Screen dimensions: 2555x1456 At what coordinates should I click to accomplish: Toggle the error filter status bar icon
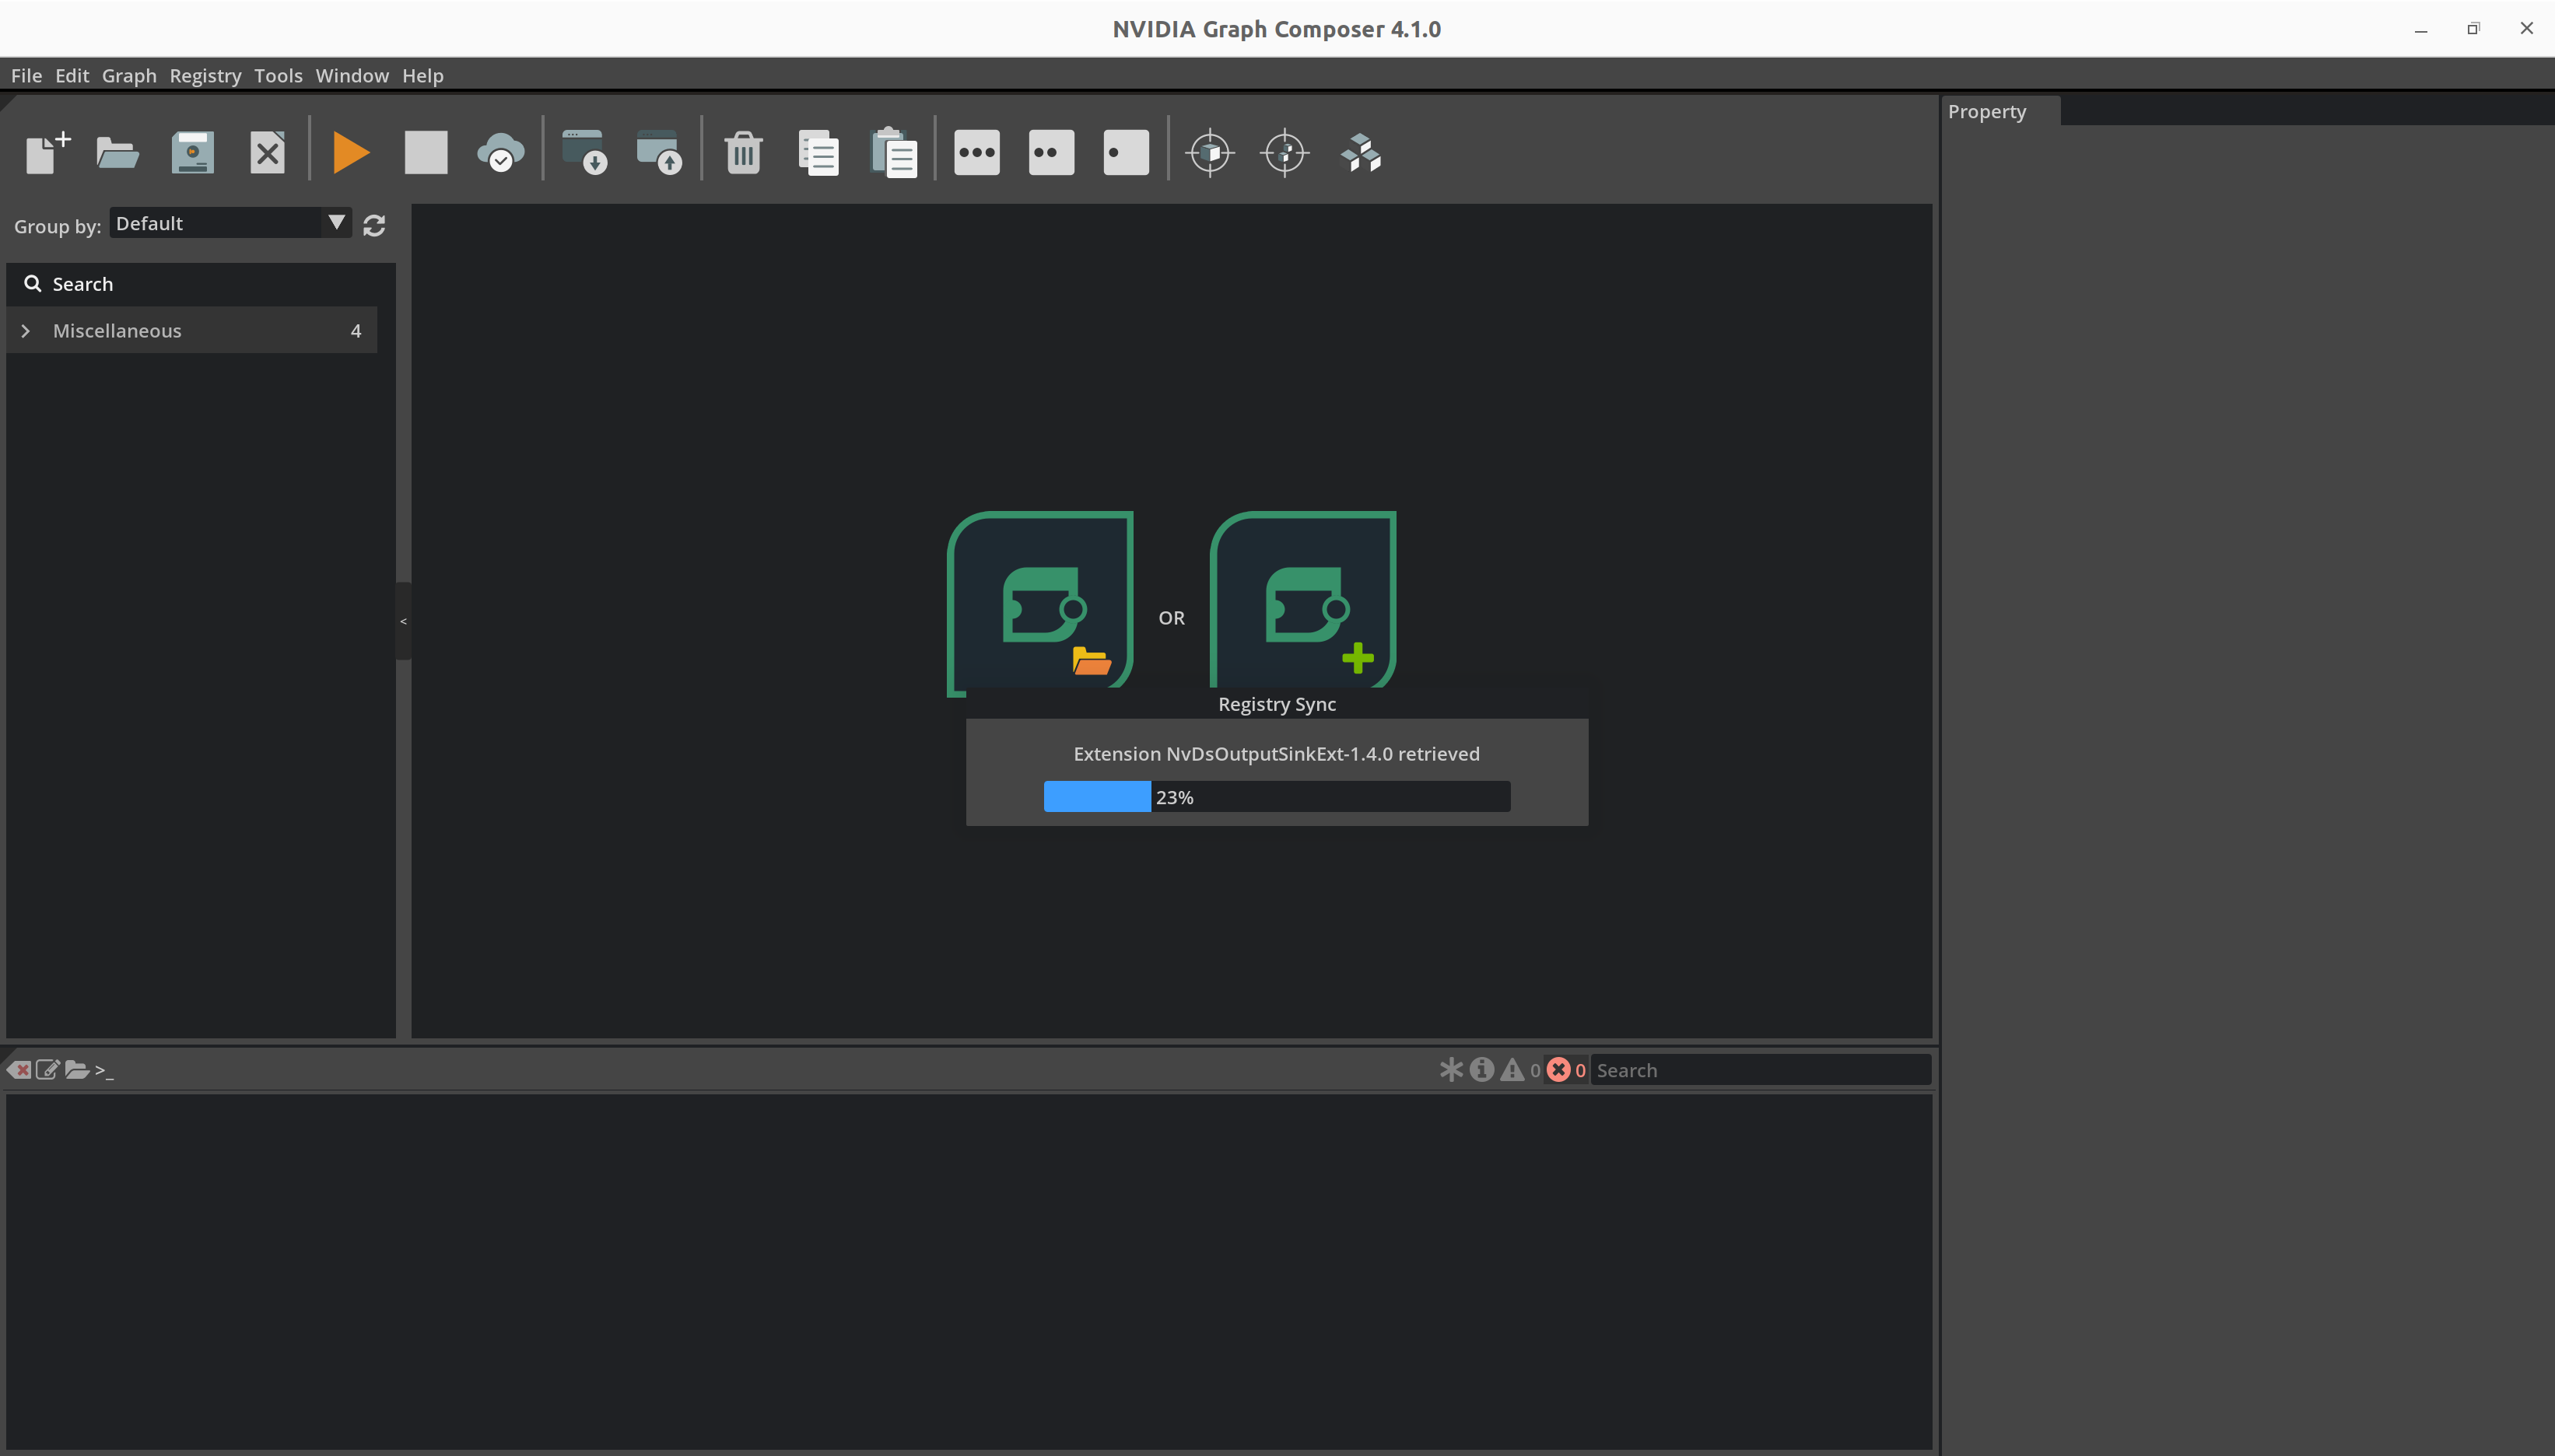click(x=1558, y=1069)
